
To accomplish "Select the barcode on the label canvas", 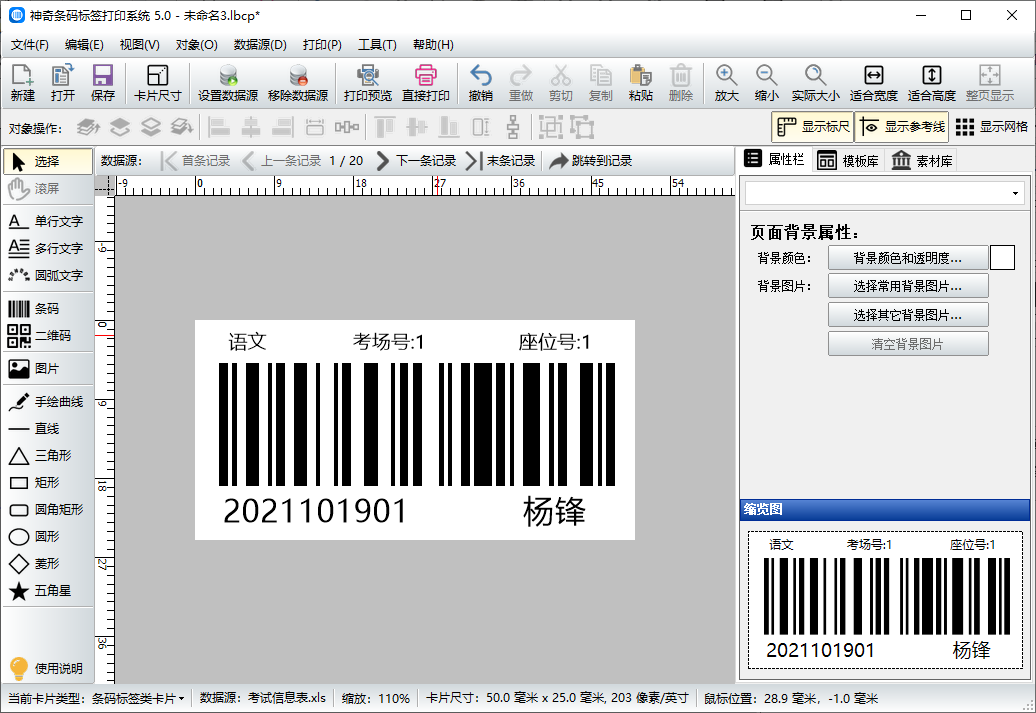I will click(417, 424).
